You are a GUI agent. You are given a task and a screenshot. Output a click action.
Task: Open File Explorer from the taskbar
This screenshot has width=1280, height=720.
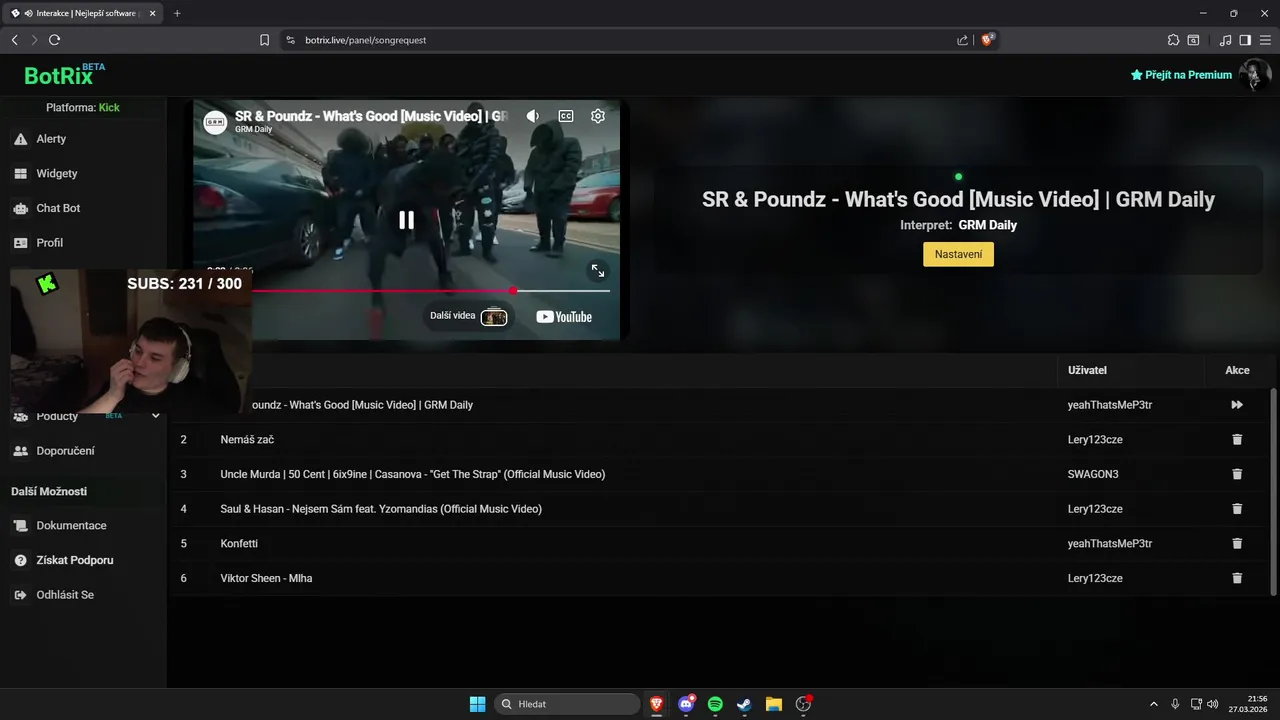773,704
